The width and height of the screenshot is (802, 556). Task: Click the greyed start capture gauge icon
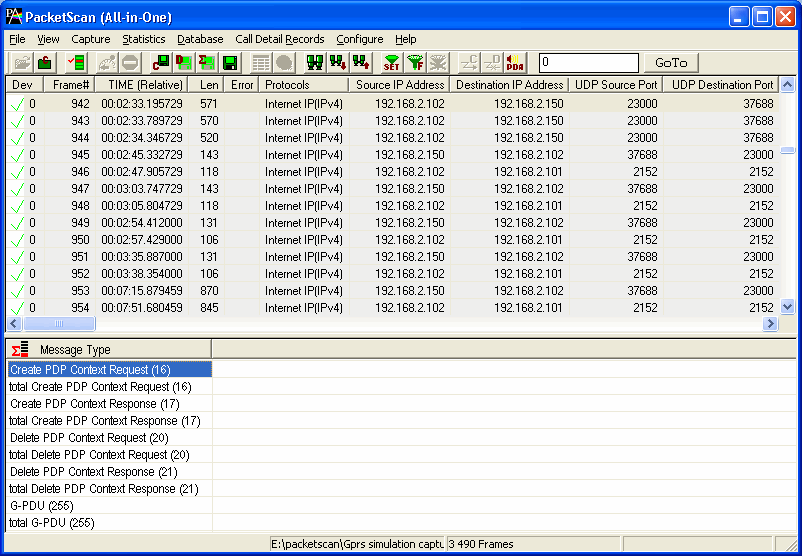click(x=107, y=63)
